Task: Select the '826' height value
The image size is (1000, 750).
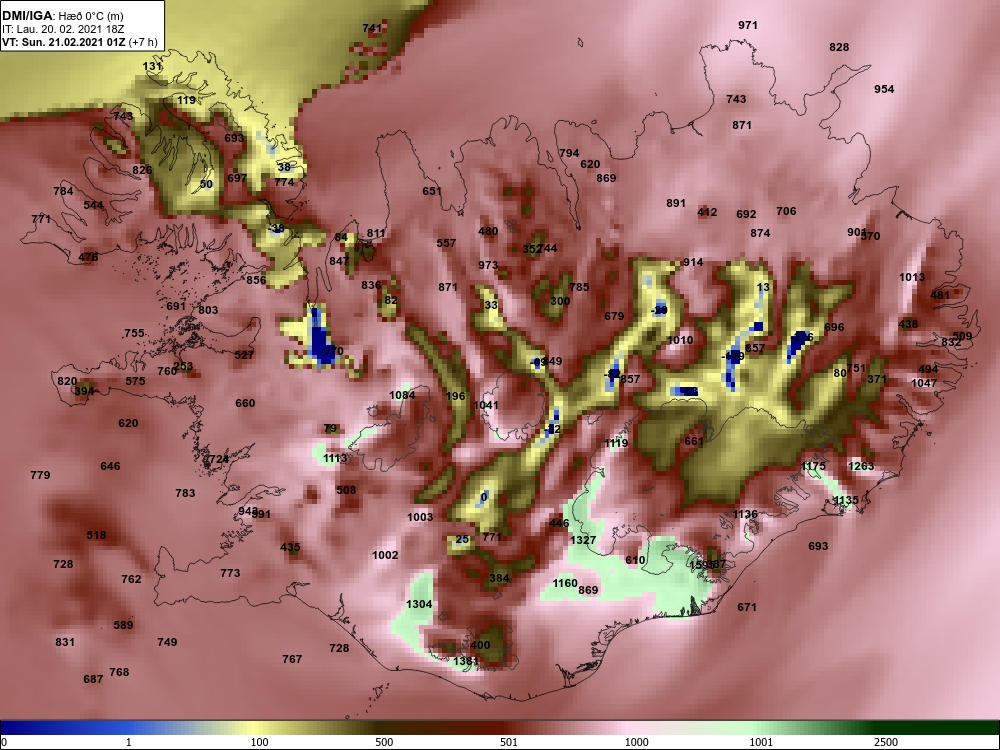Action: point(142,170)
